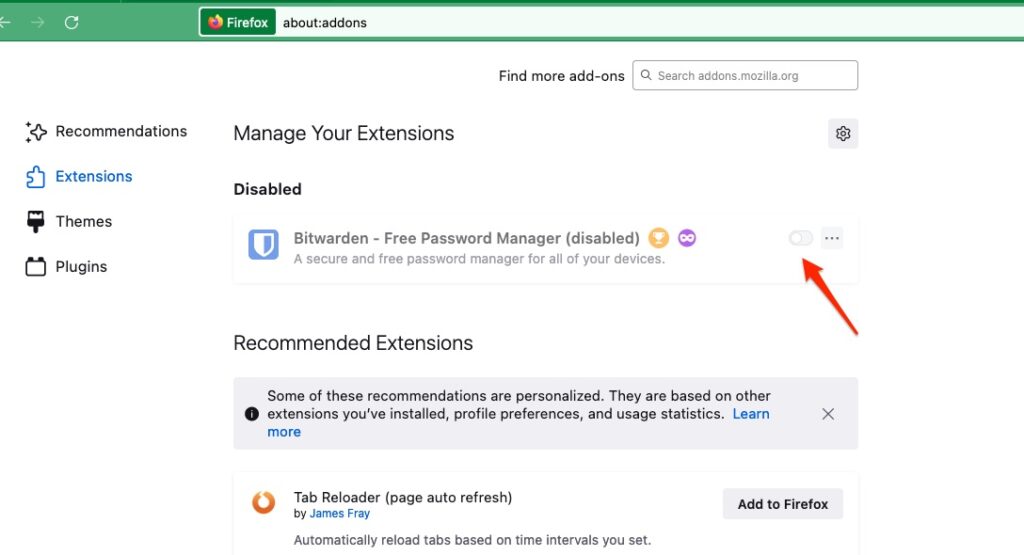The width and height of the screenshot is (1024, 555).
Task: Follow the Learn more link
Action: [750, 414]
